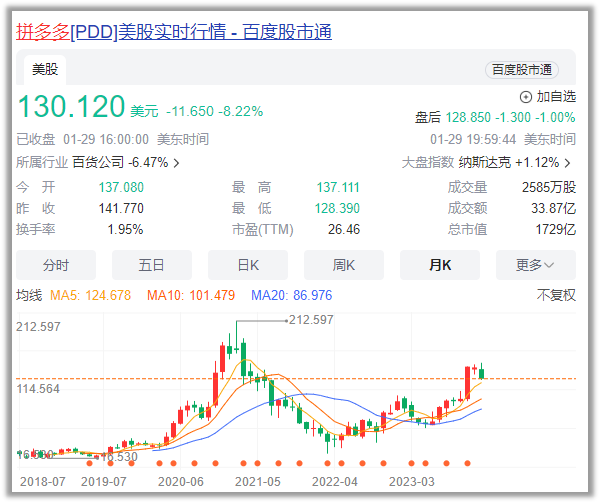Click the tall red candle above 2023 rally
The width and height of the screenshot is (599, 502).
click(467, 383)
